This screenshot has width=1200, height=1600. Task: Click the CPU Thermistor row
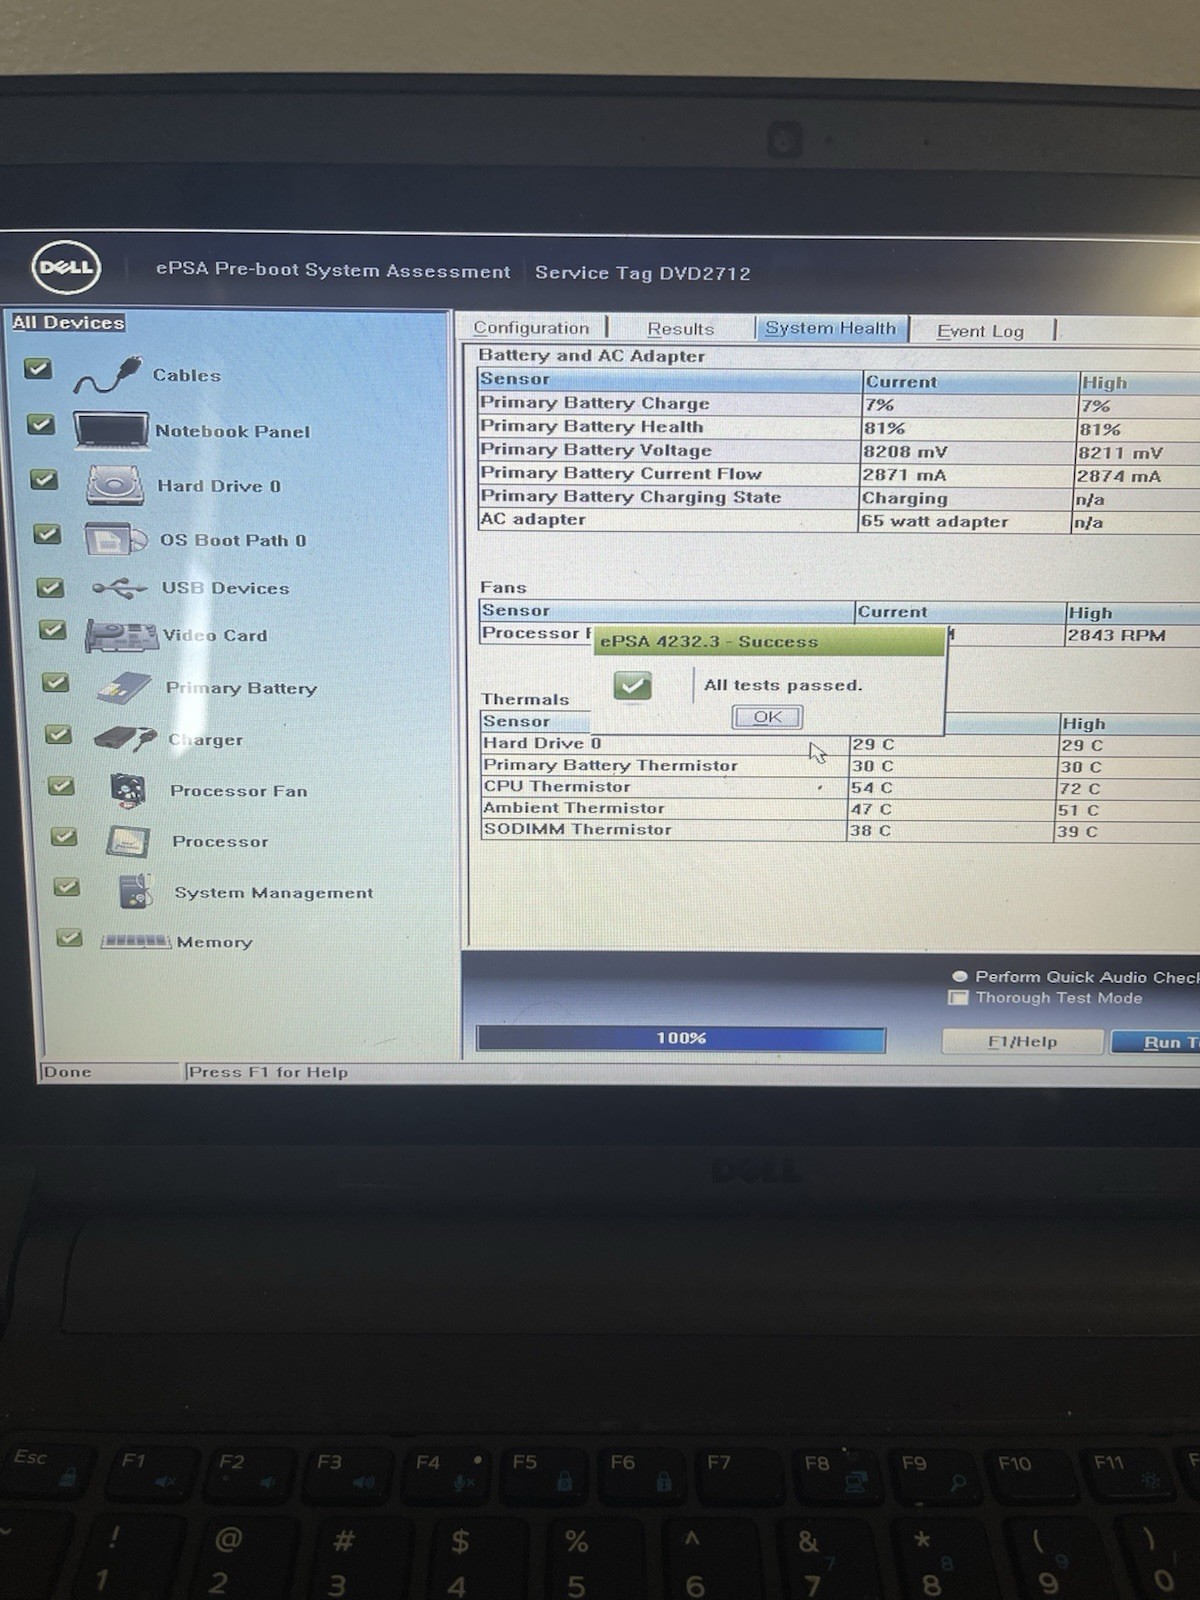click(840, 788)
